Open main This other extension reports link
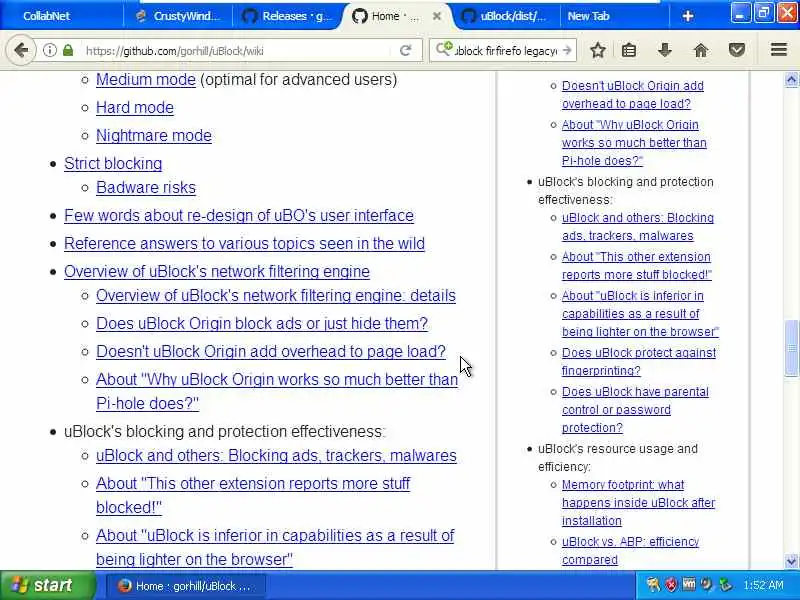The width and height of the screenshot is (800, 600). click(x=253, y=495)
